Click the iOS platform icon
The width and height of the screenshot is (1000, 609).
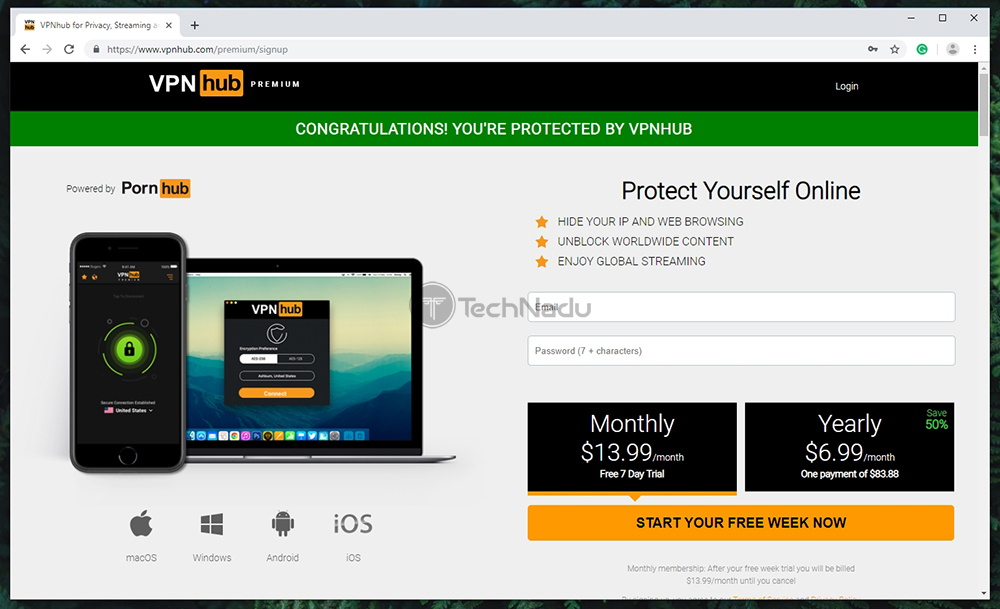click(353, 524)
